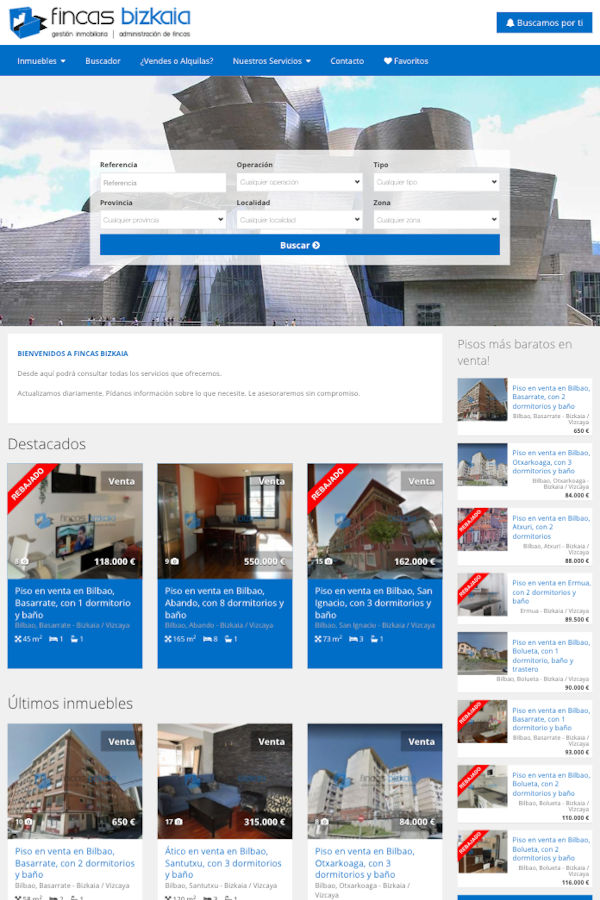Click sidebar thumbnail of the 89.500 € Ermua piso
The height and width of the screenshot is (900, 600).
(x=482, y=594)
